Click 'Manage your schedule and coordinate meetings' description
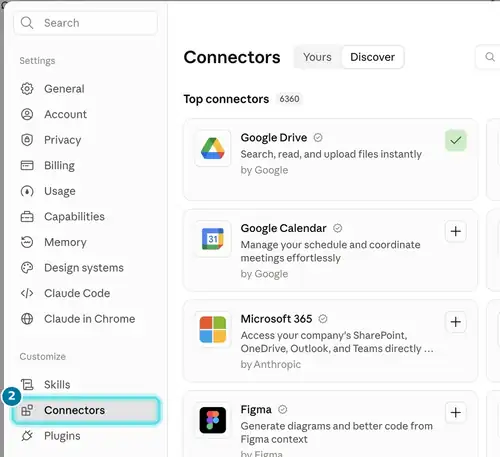500x457 pixels. coord(330,251)
